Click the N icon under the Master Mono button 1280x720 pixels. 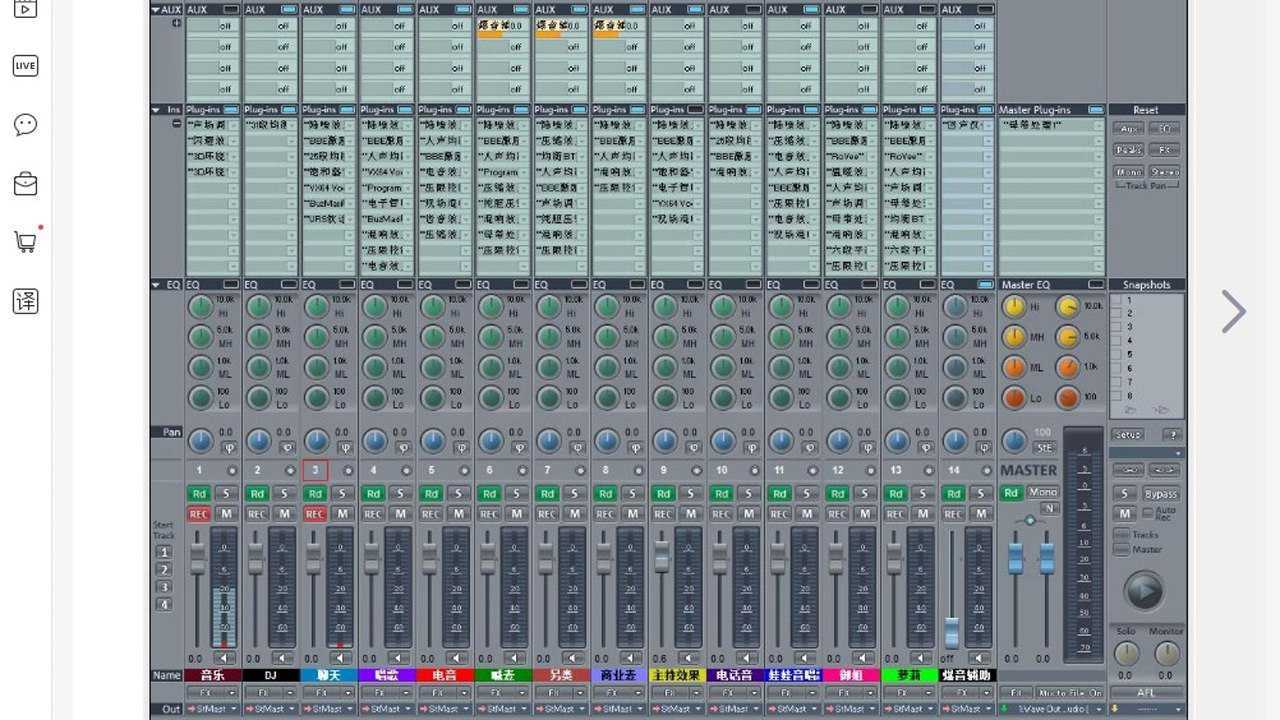click(1050, 507)
